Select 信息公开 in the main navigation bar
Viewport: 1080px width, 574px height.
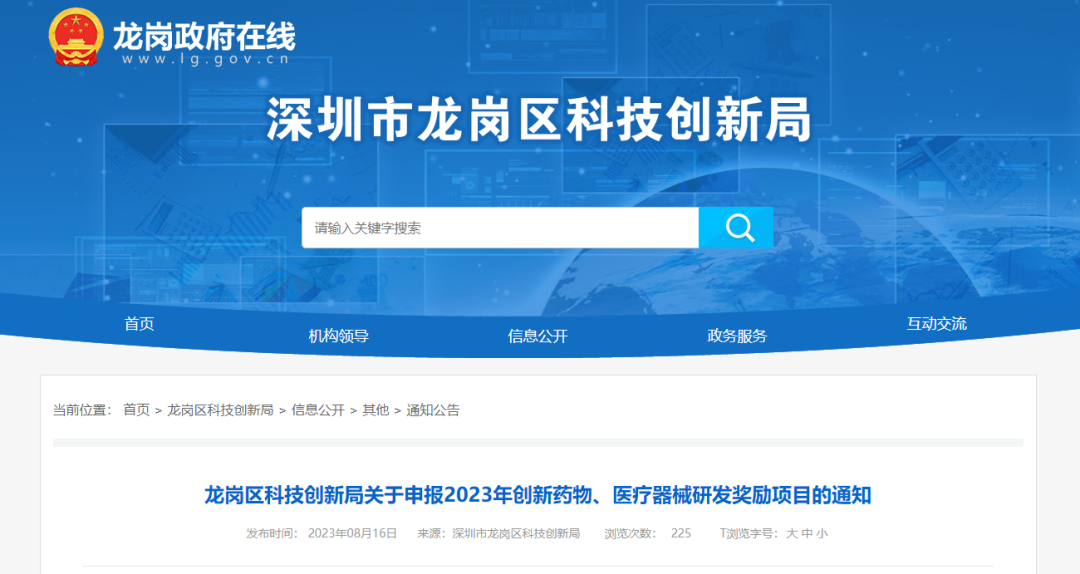(538, 336)
